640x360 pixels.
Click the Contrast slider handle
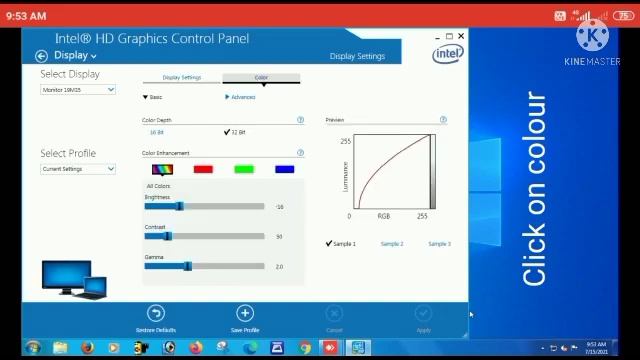[x=168, y=236]
